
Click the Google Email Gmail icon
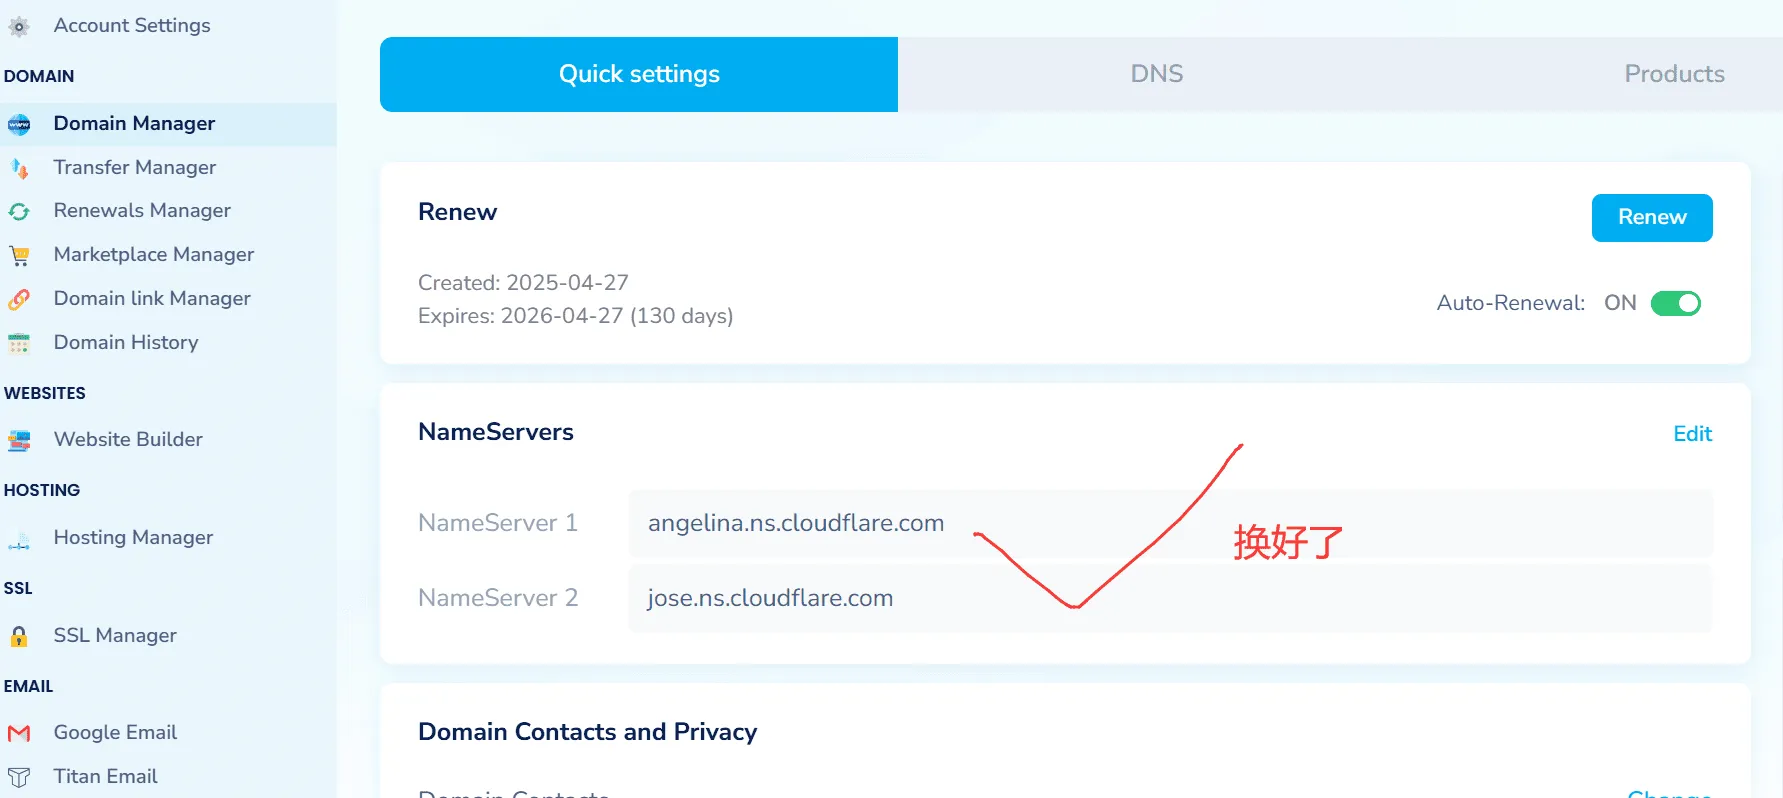19,733
